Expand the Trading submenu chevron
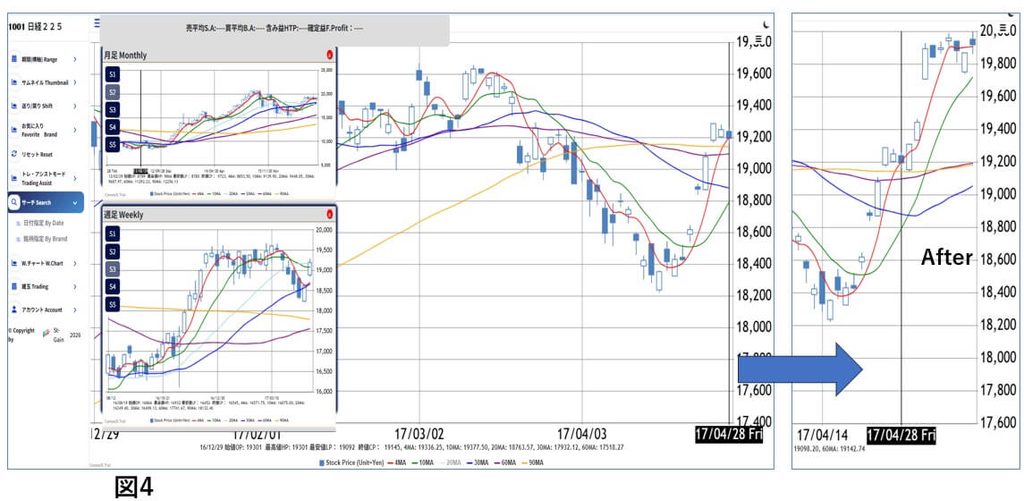Image resolution: width=1024 pixels, height=501 pixels. pyautogui.click(x=75, y=287)
